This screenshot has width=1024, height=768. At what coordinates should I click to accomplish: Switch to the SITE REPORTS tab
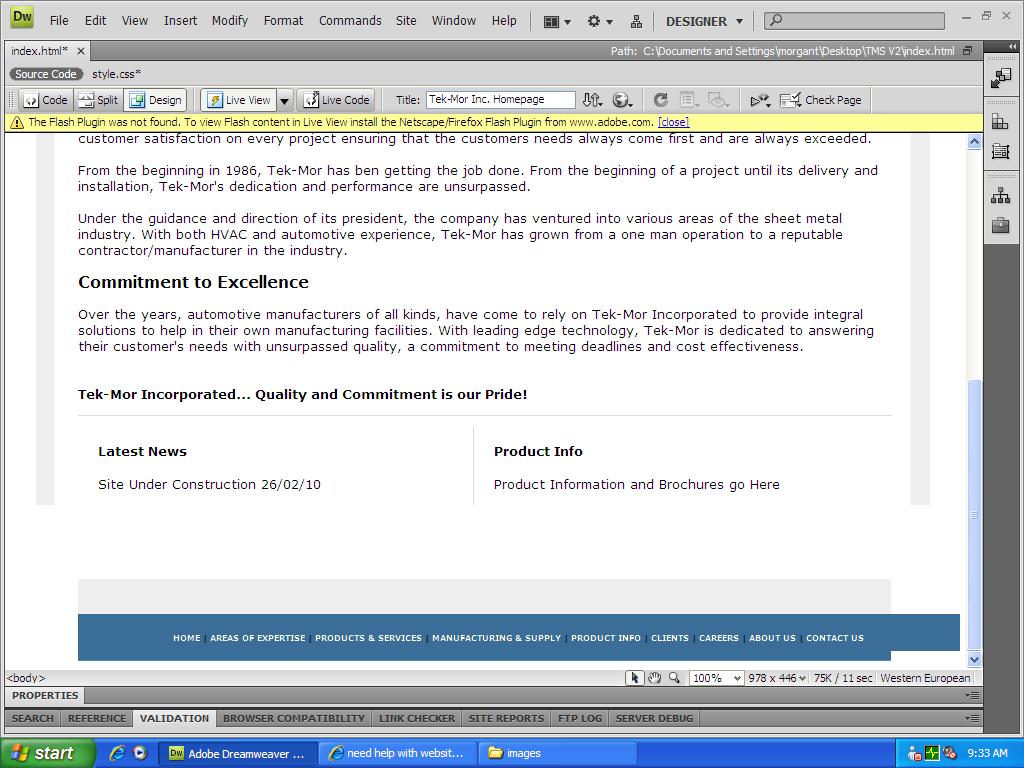pyautogui.click(x=506, y=718)
